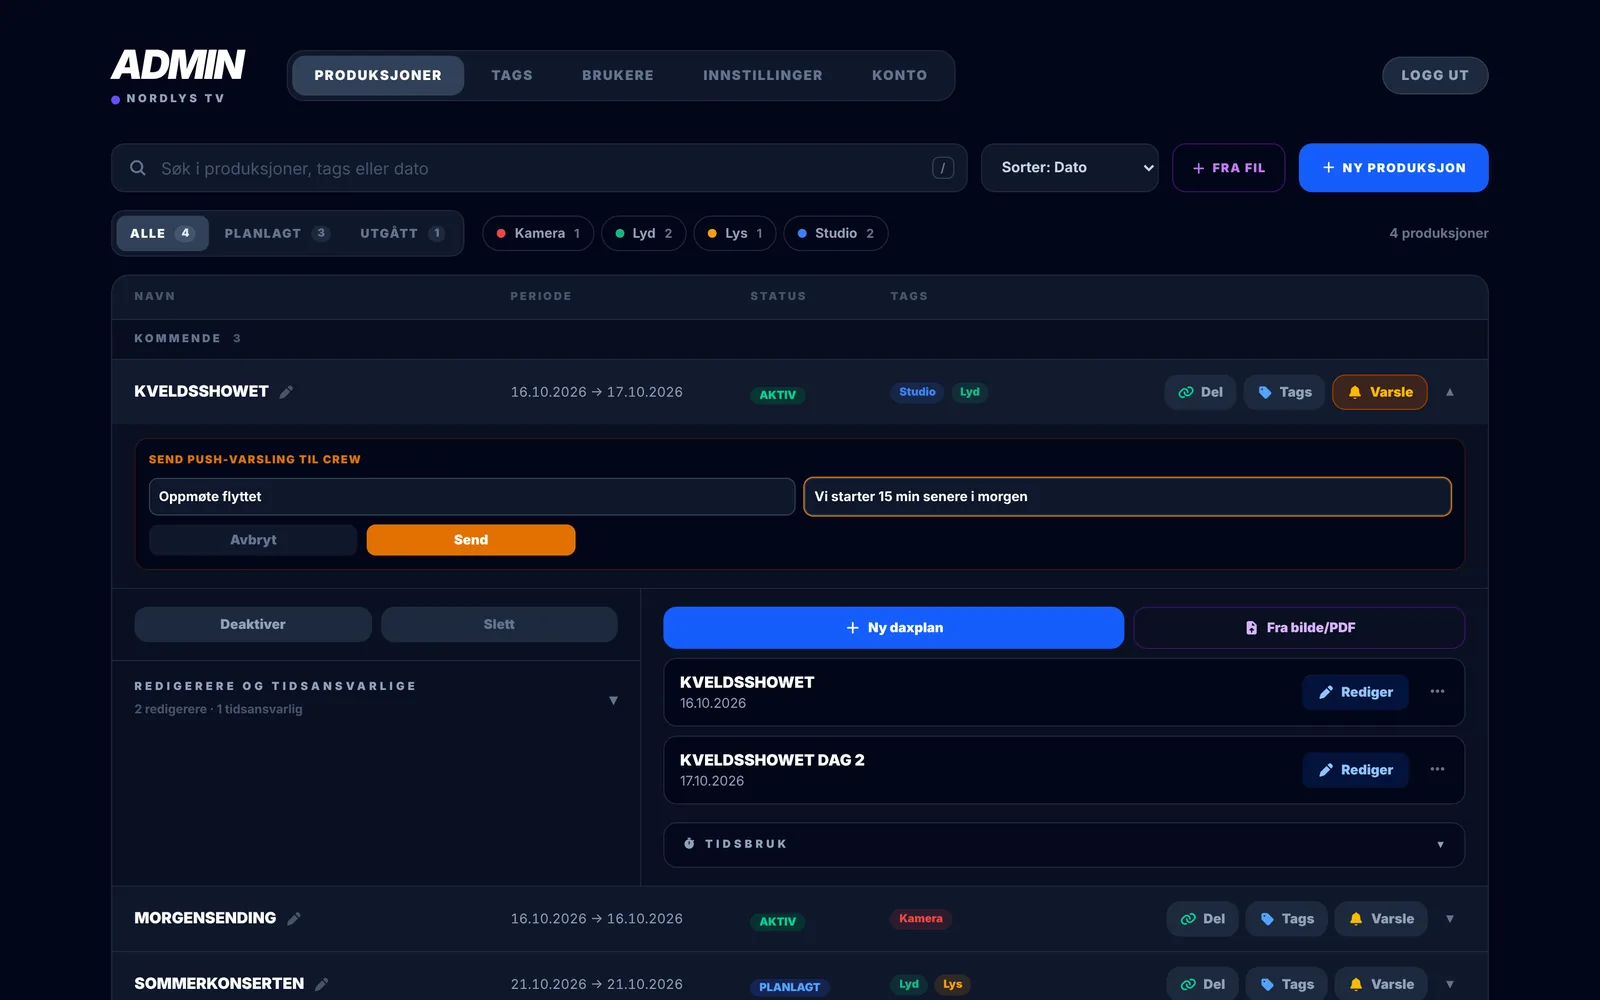Toggle the Kamera tag filter
The height and width of the screenshot is (1000, 1600).
point(538,233)
